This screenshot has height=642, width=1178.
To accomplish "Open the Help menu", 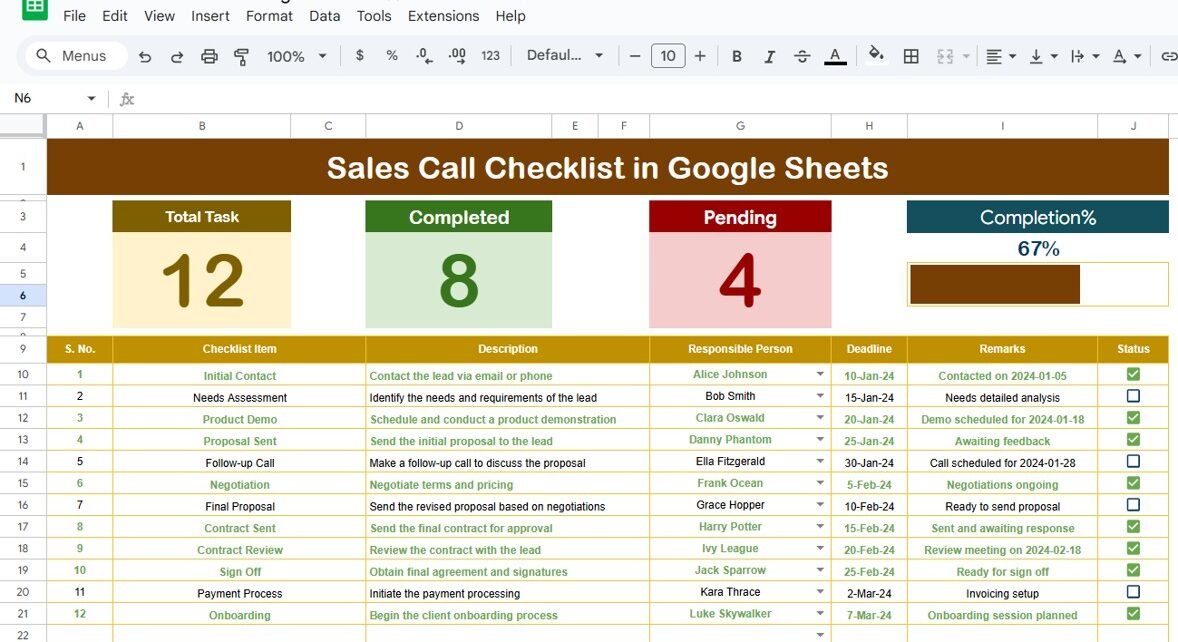I will click(x=510, y=16).
